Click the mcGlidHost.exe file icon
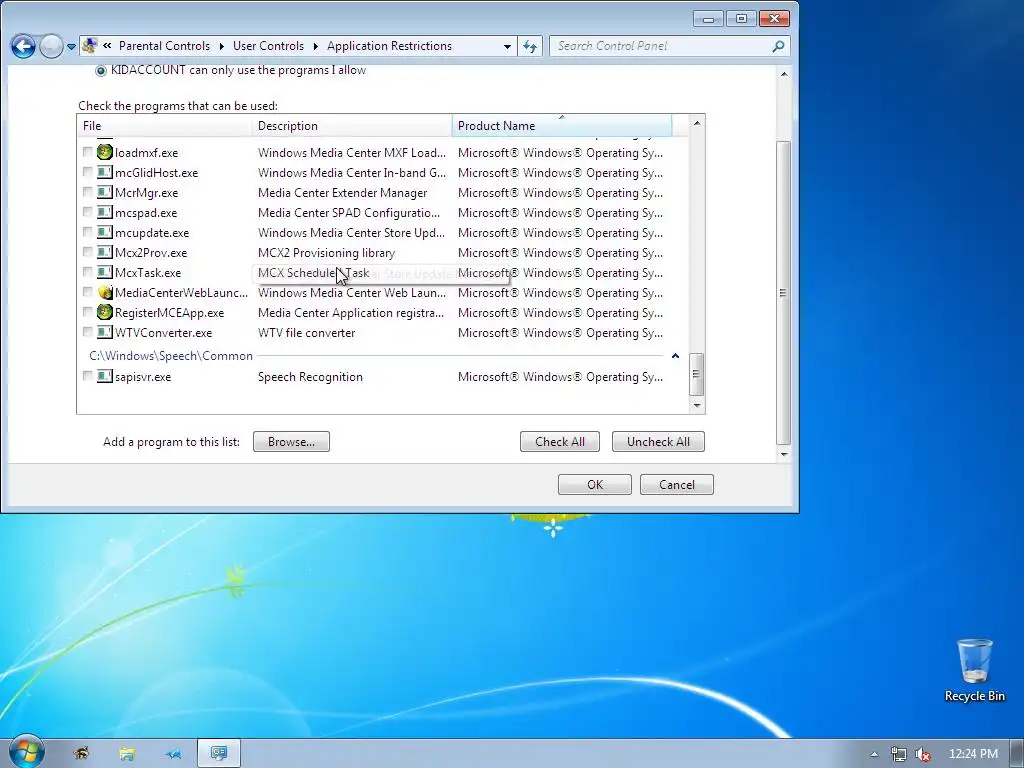The height and width of the screenshot is (768, 1024). point(104,172)
